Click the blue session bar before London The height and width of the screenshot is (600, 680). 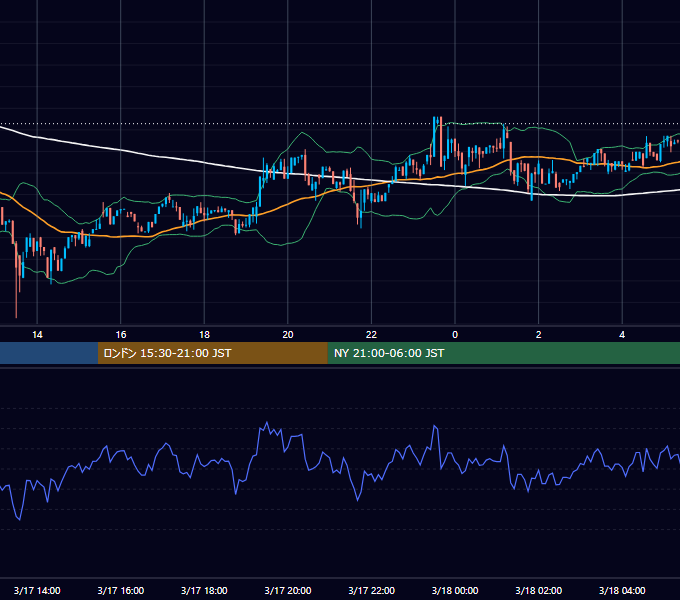pyautogui.click(x=49, y=353)
